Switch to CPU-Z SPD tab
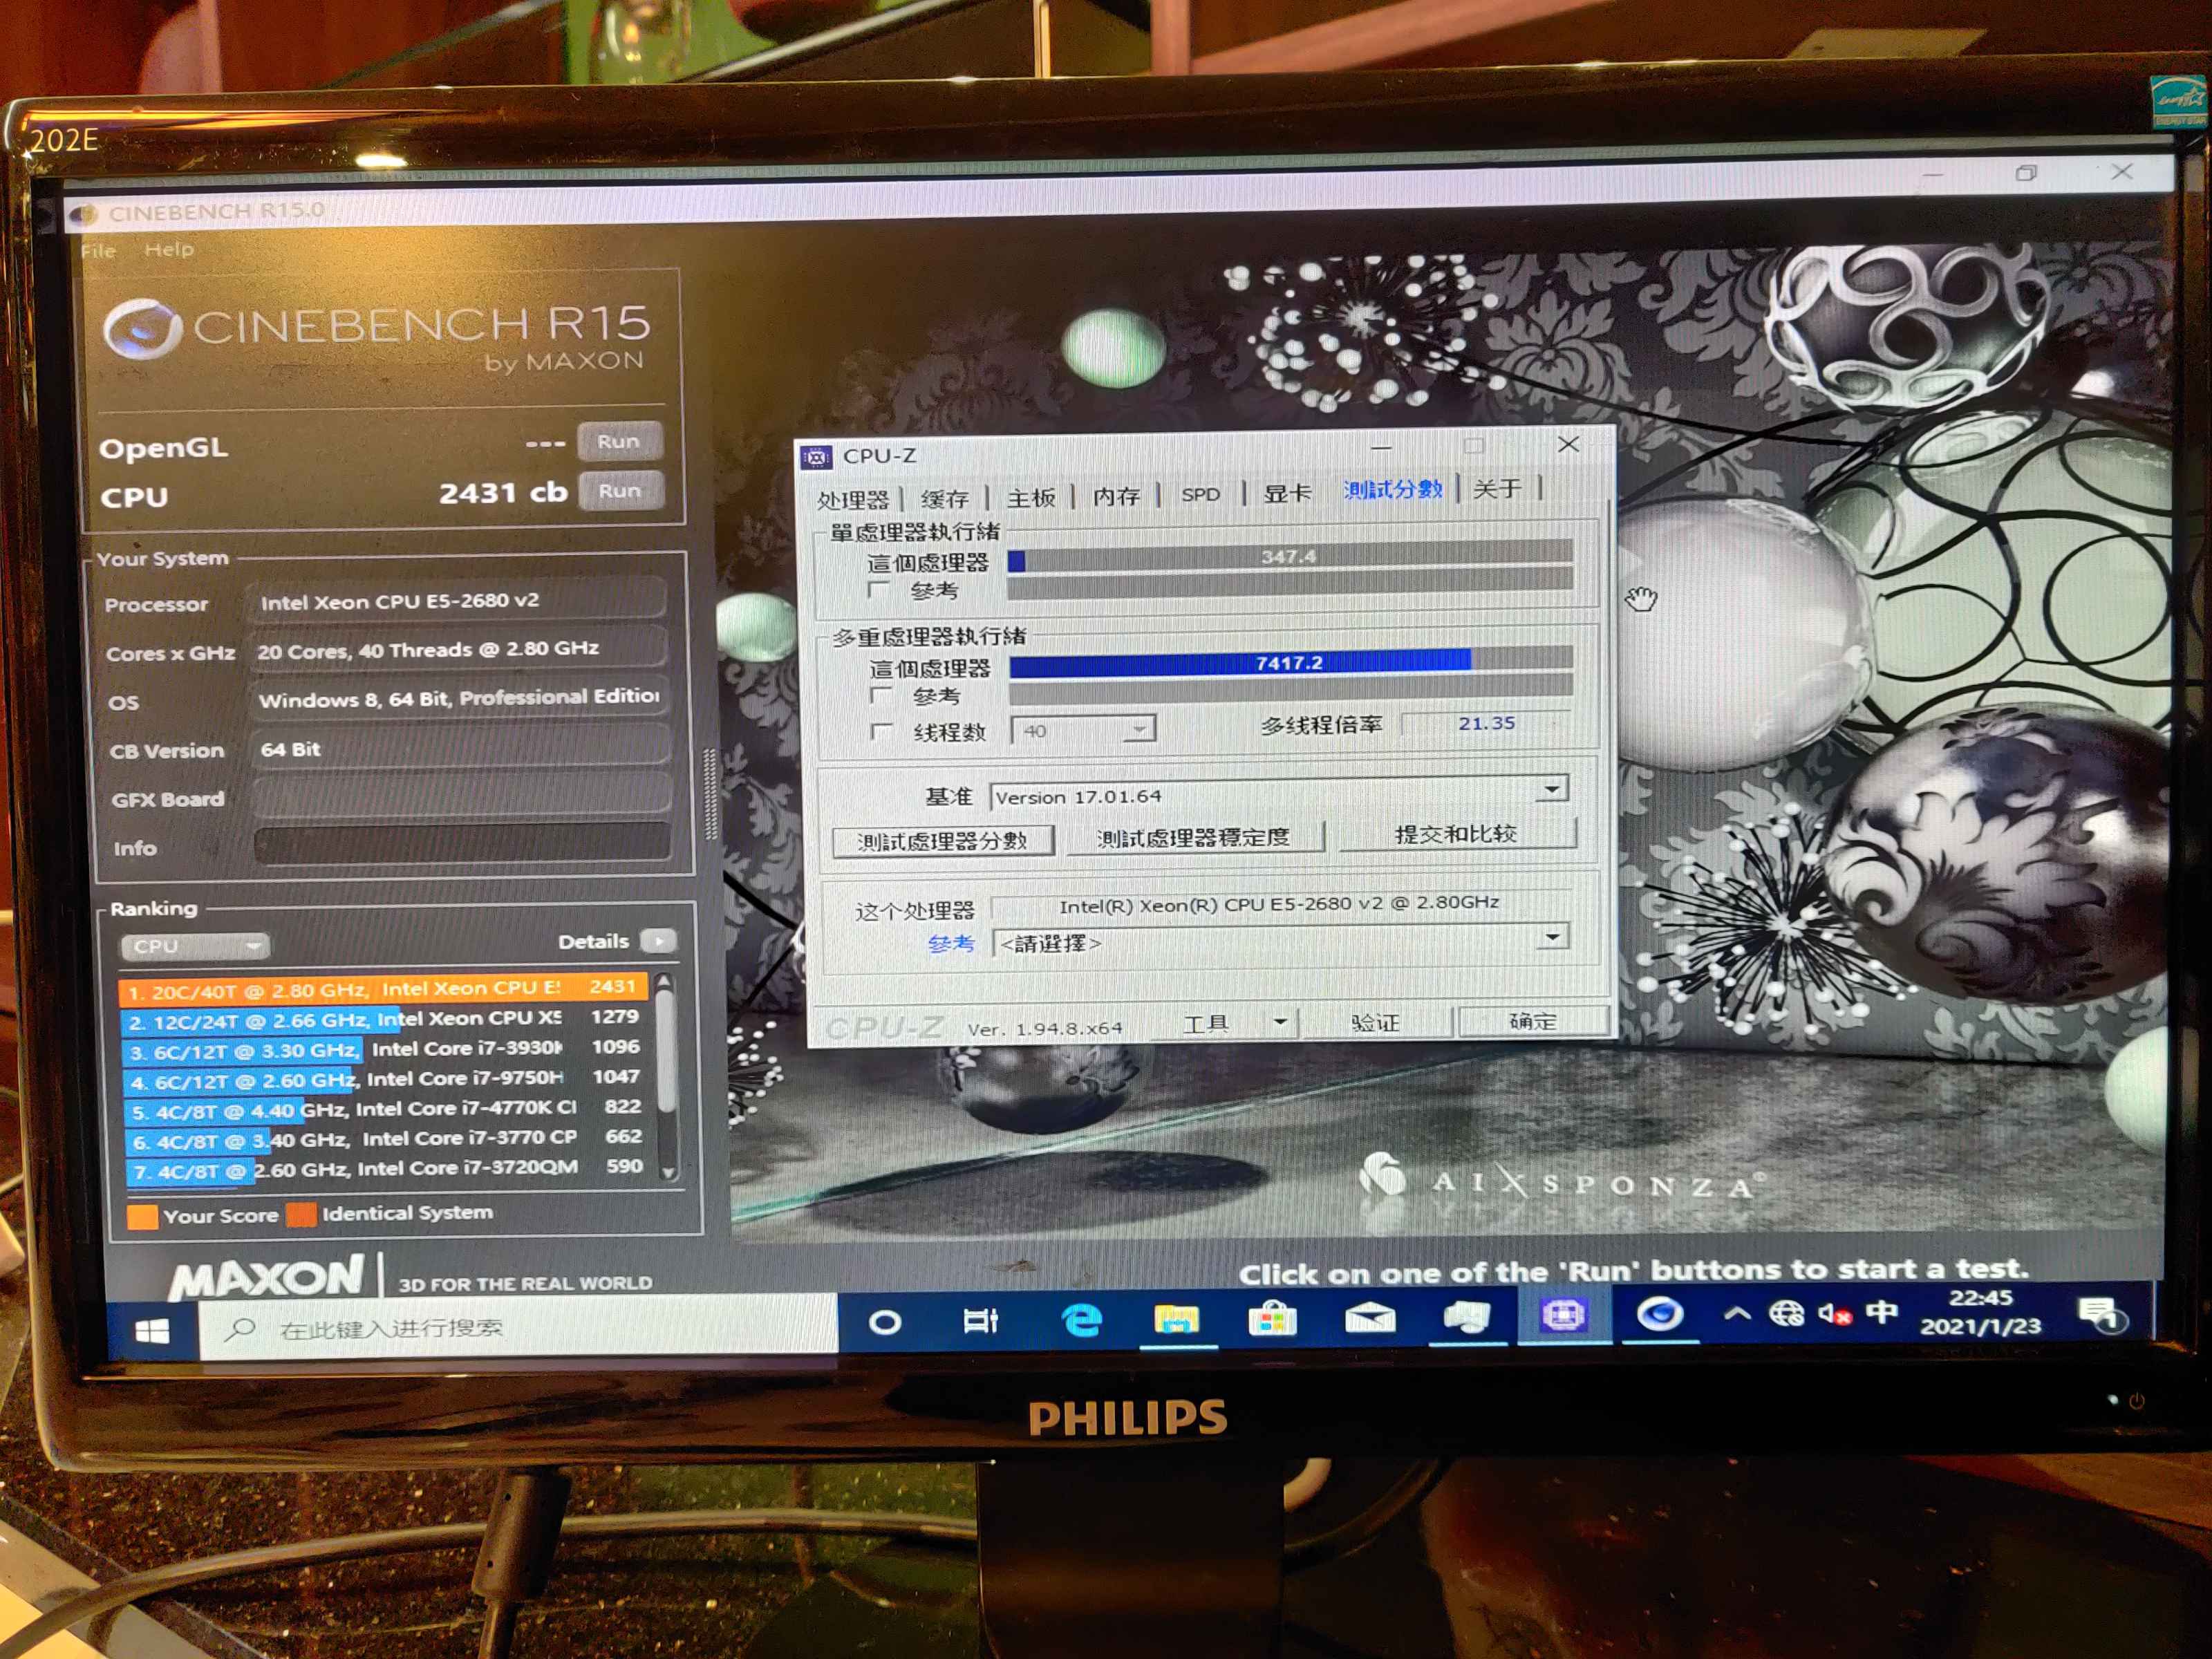The width and height of the screenshot is (2212, 1659). (1200, 494)
